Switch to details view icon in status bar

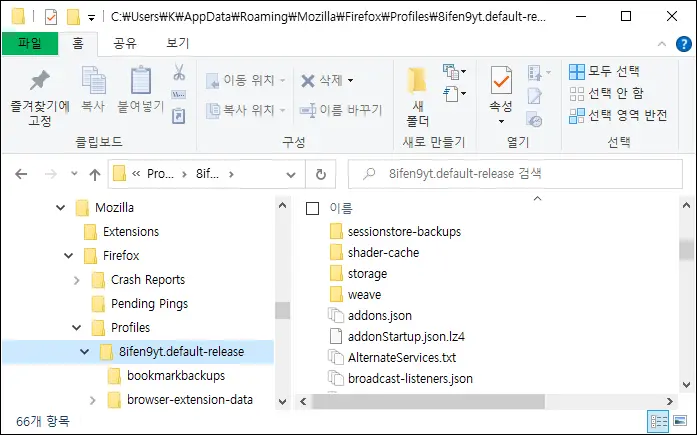tap(659, 421)
